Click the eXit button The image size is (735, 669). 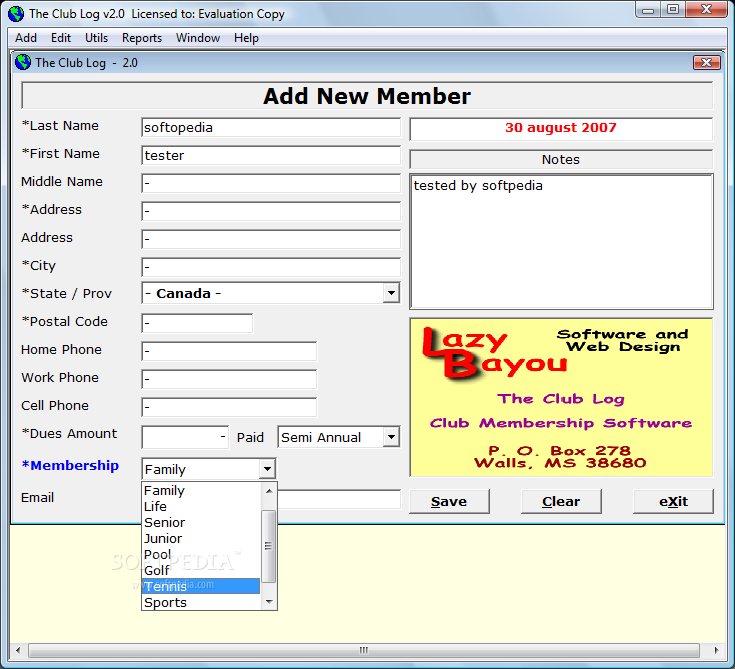[673, 502]
